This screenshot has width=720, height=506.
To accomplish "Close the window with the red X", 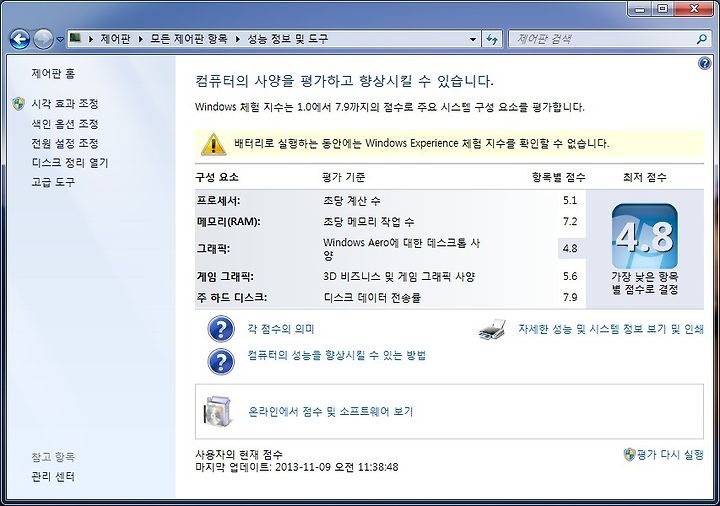I will coord(694,9).
